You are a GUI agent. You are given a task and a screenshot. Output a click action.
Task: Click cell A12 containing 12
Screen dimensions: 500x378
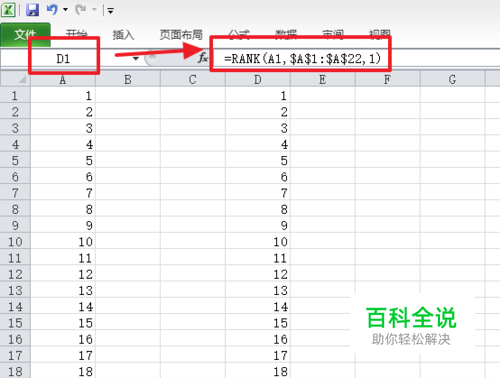(x=63, y=274)
